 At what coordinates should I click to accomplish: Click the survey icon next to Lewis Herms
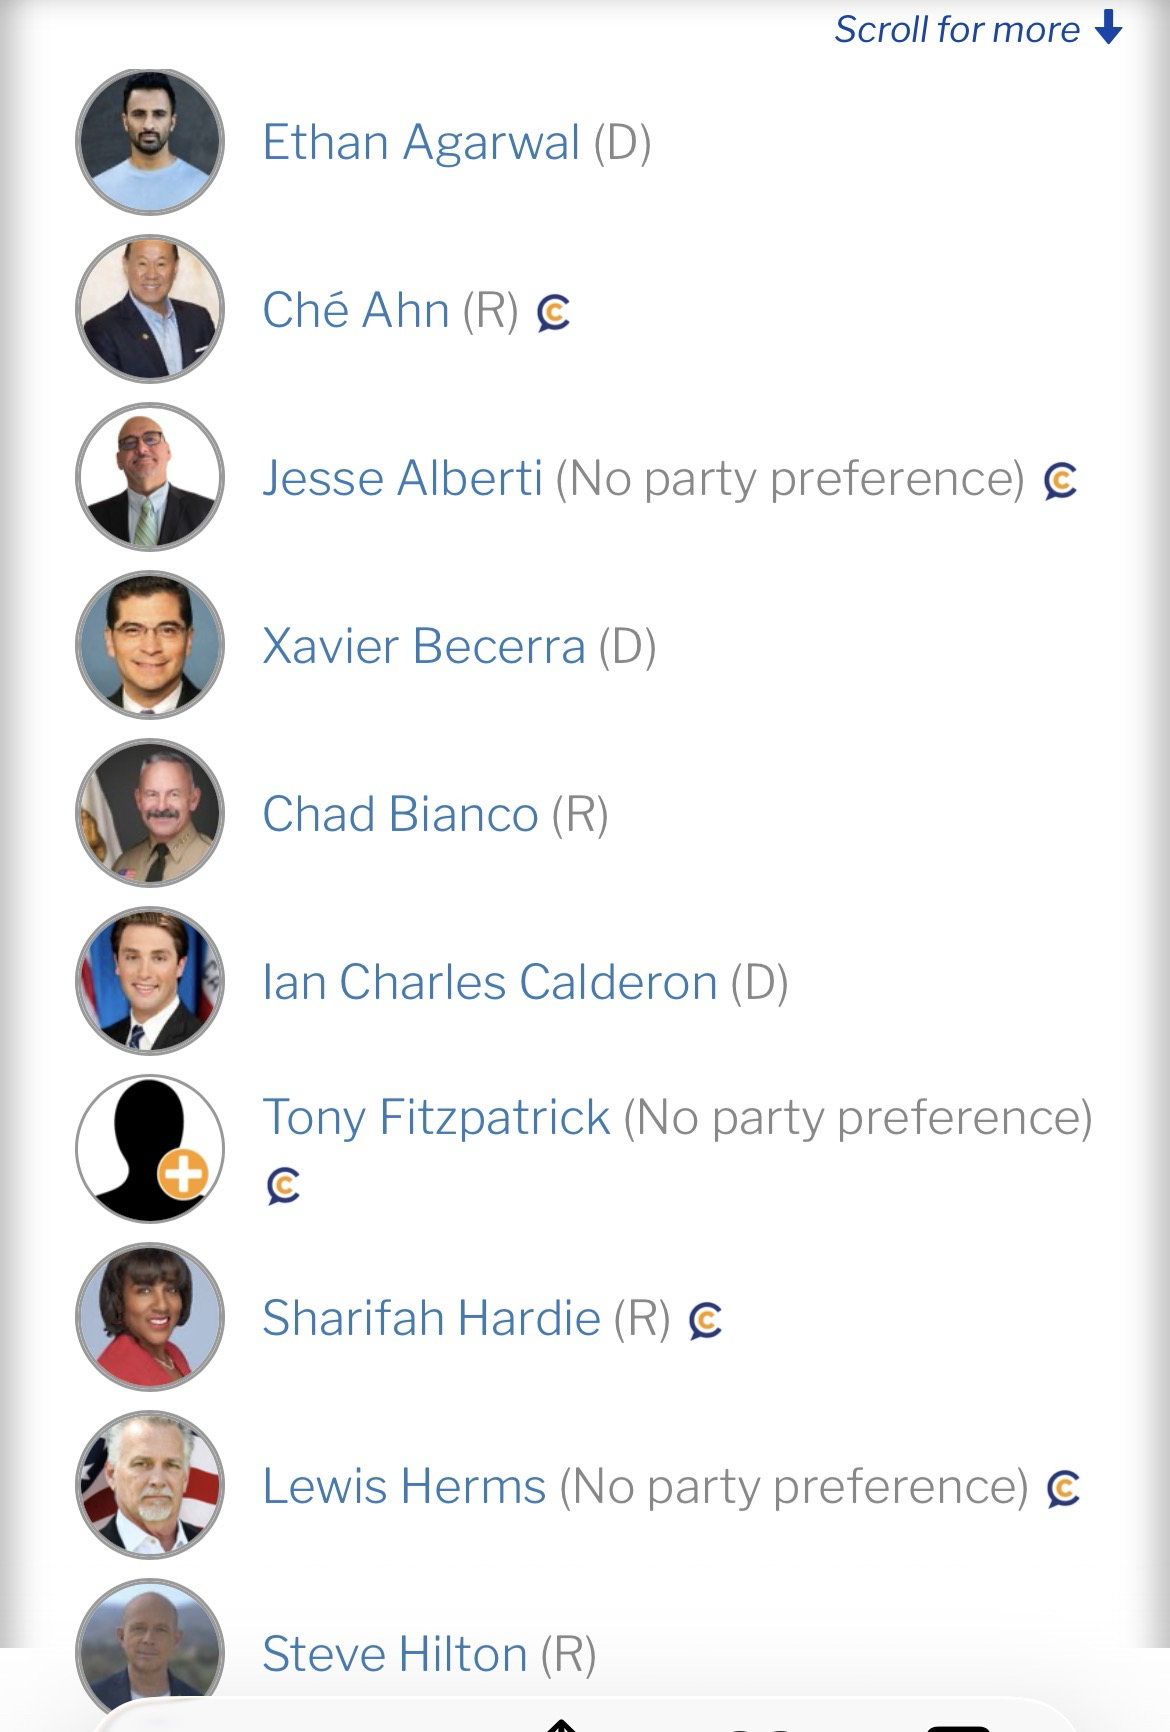coord(1063,1489)
